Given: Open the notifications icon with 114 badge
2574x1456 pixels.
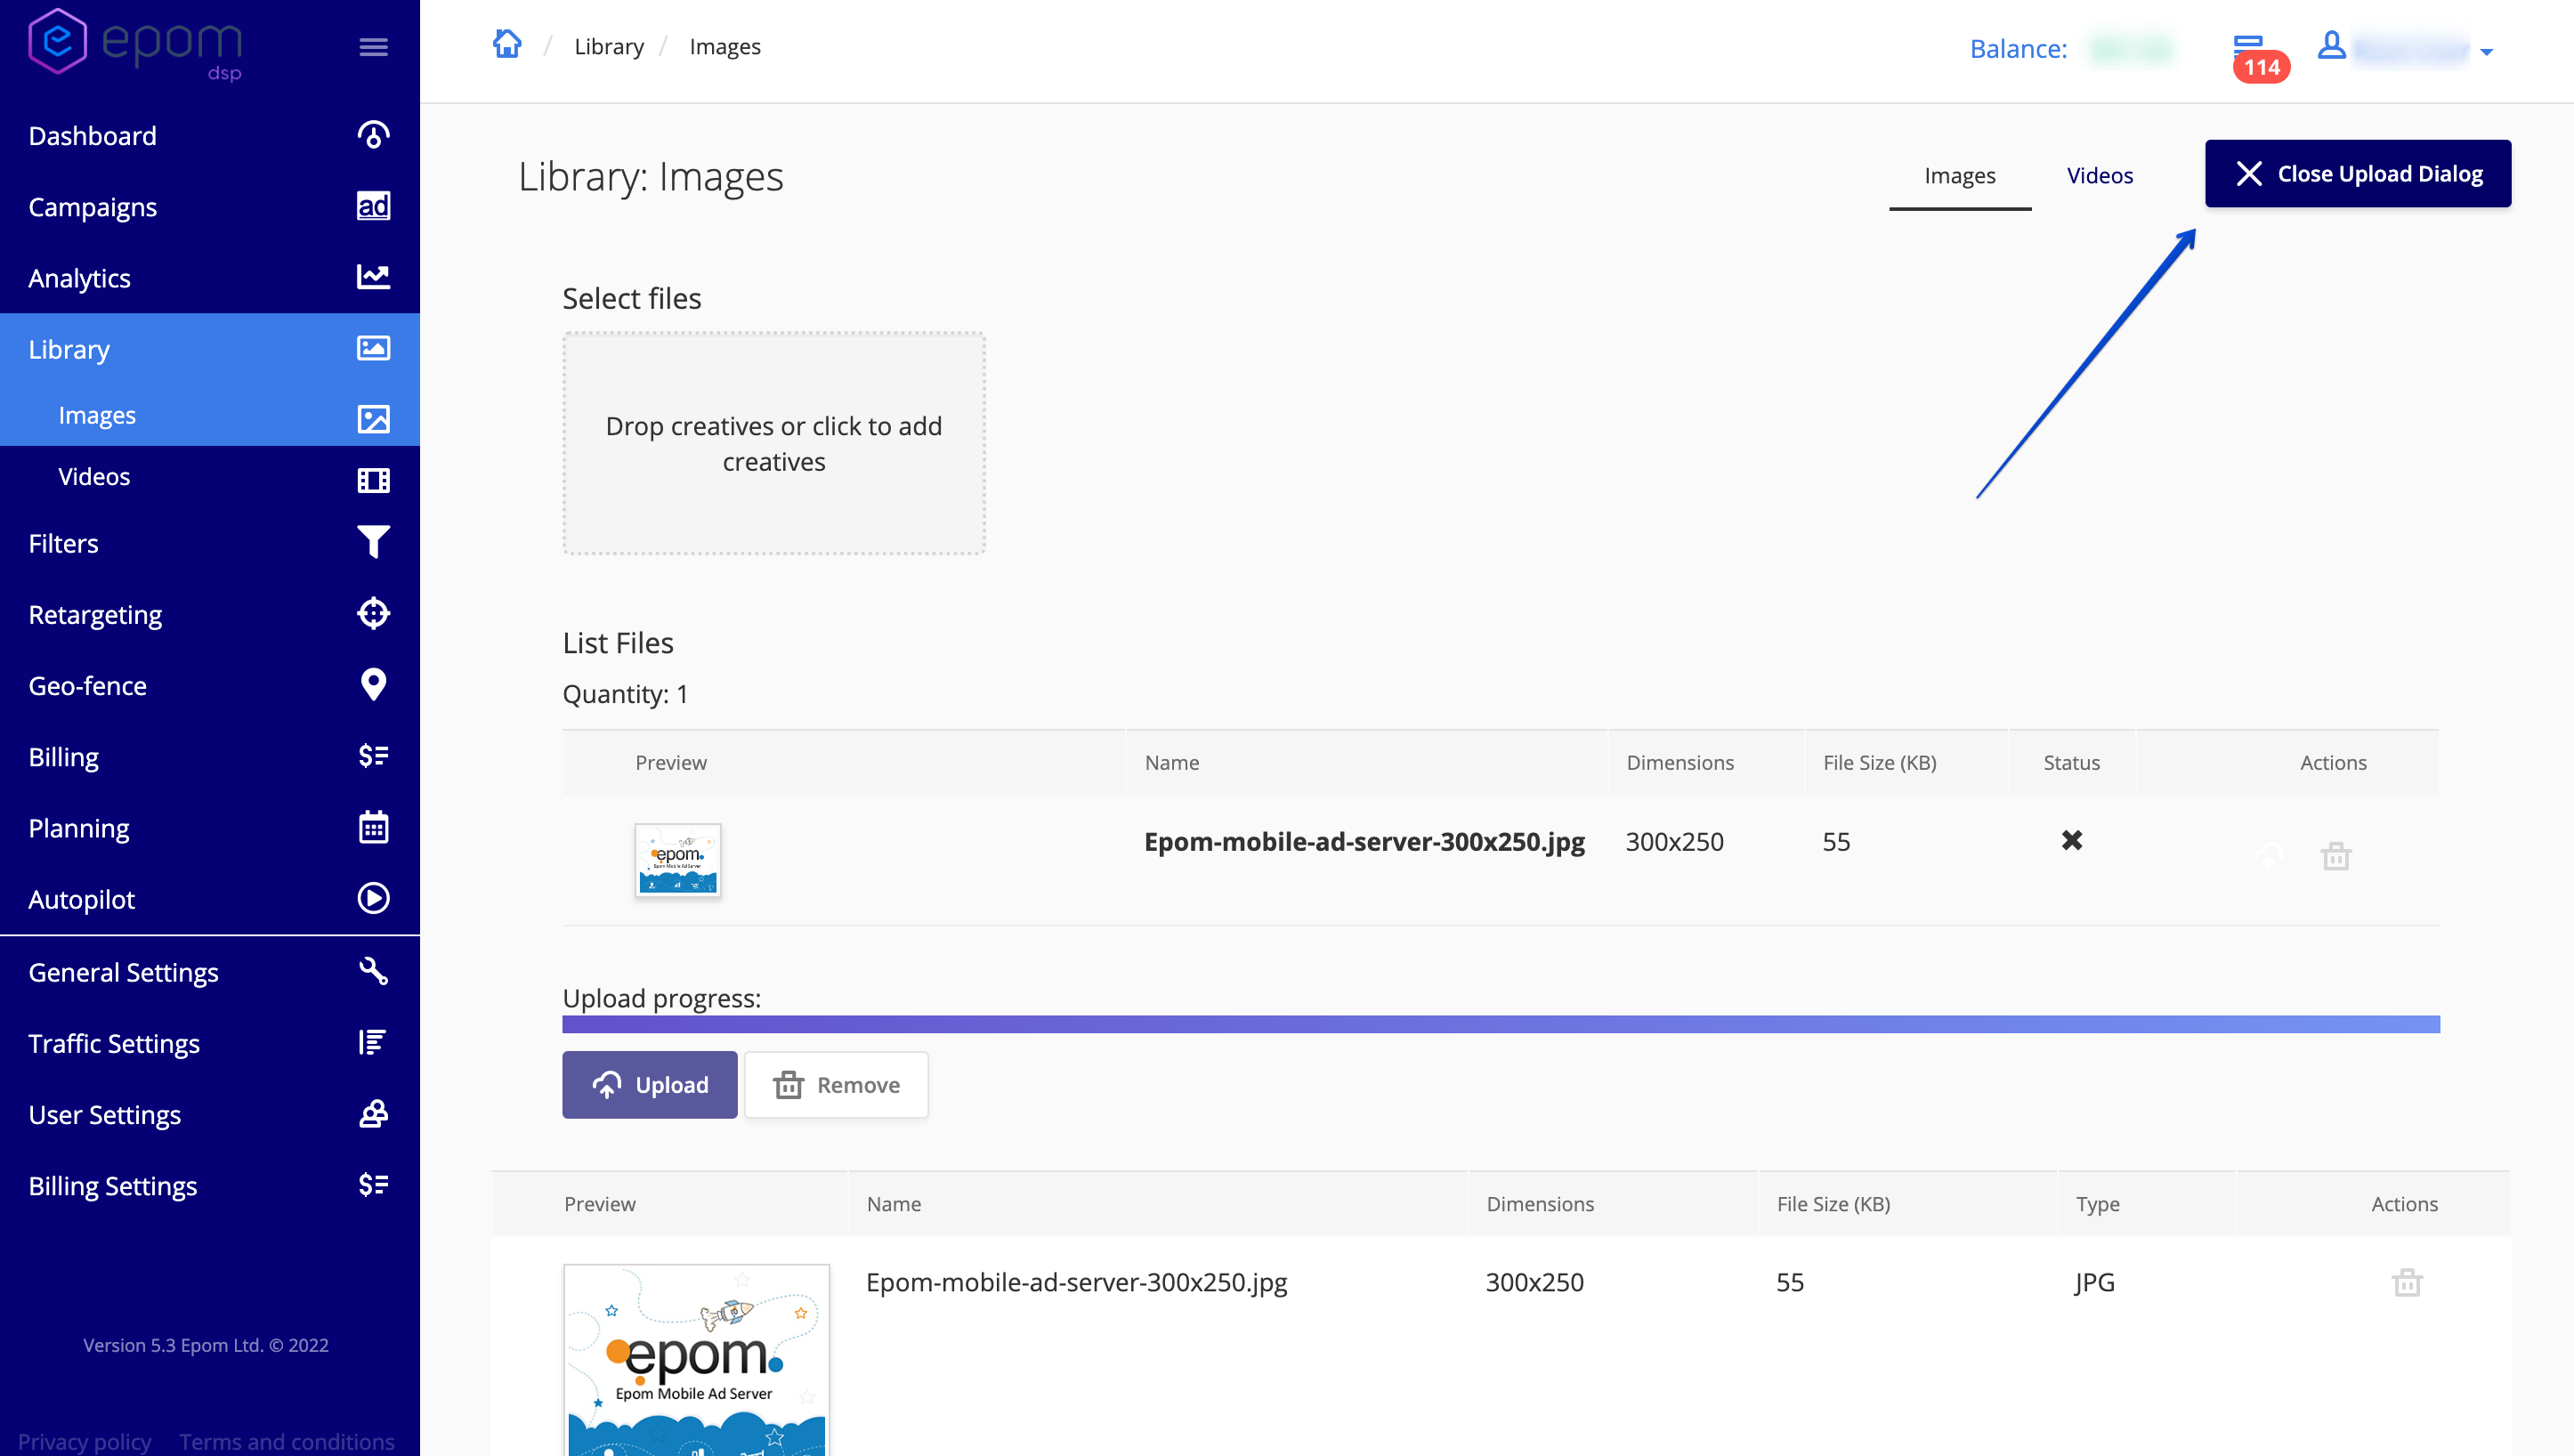Looking at the screenshot, I should pos(2249,50).
